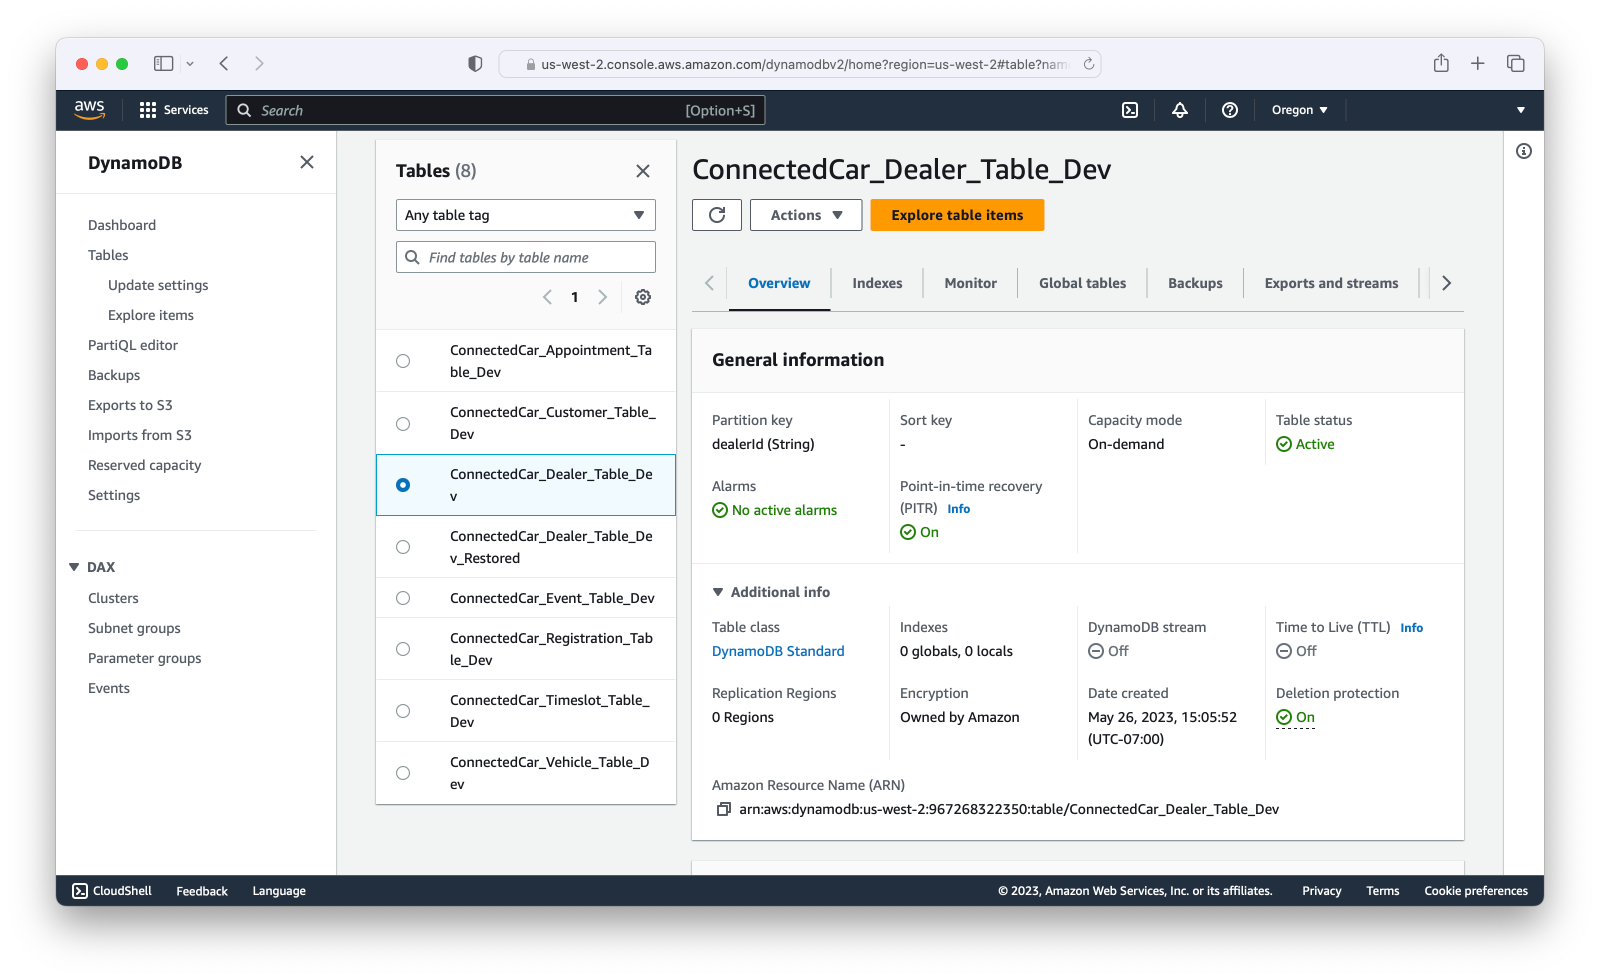This screenshot has width=1600, height=980.
Task: Toggle the Safari sidebar
Action: click(x=164, y=63)
